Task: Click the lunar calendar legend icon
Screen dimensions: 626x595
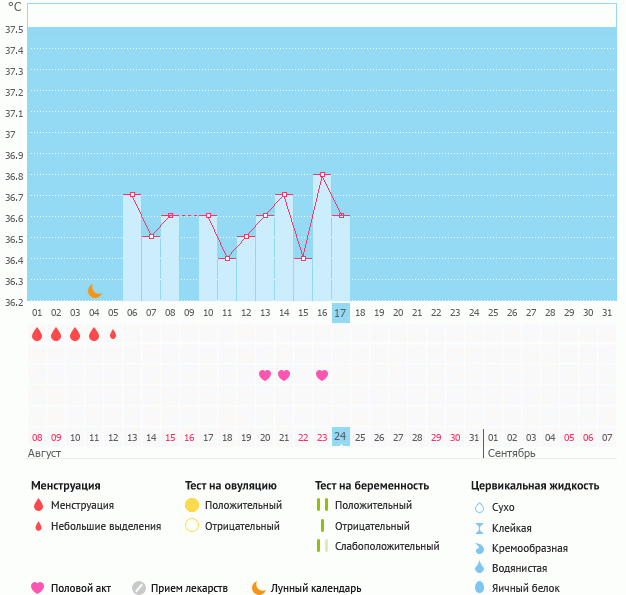Action: click(259, 588)
